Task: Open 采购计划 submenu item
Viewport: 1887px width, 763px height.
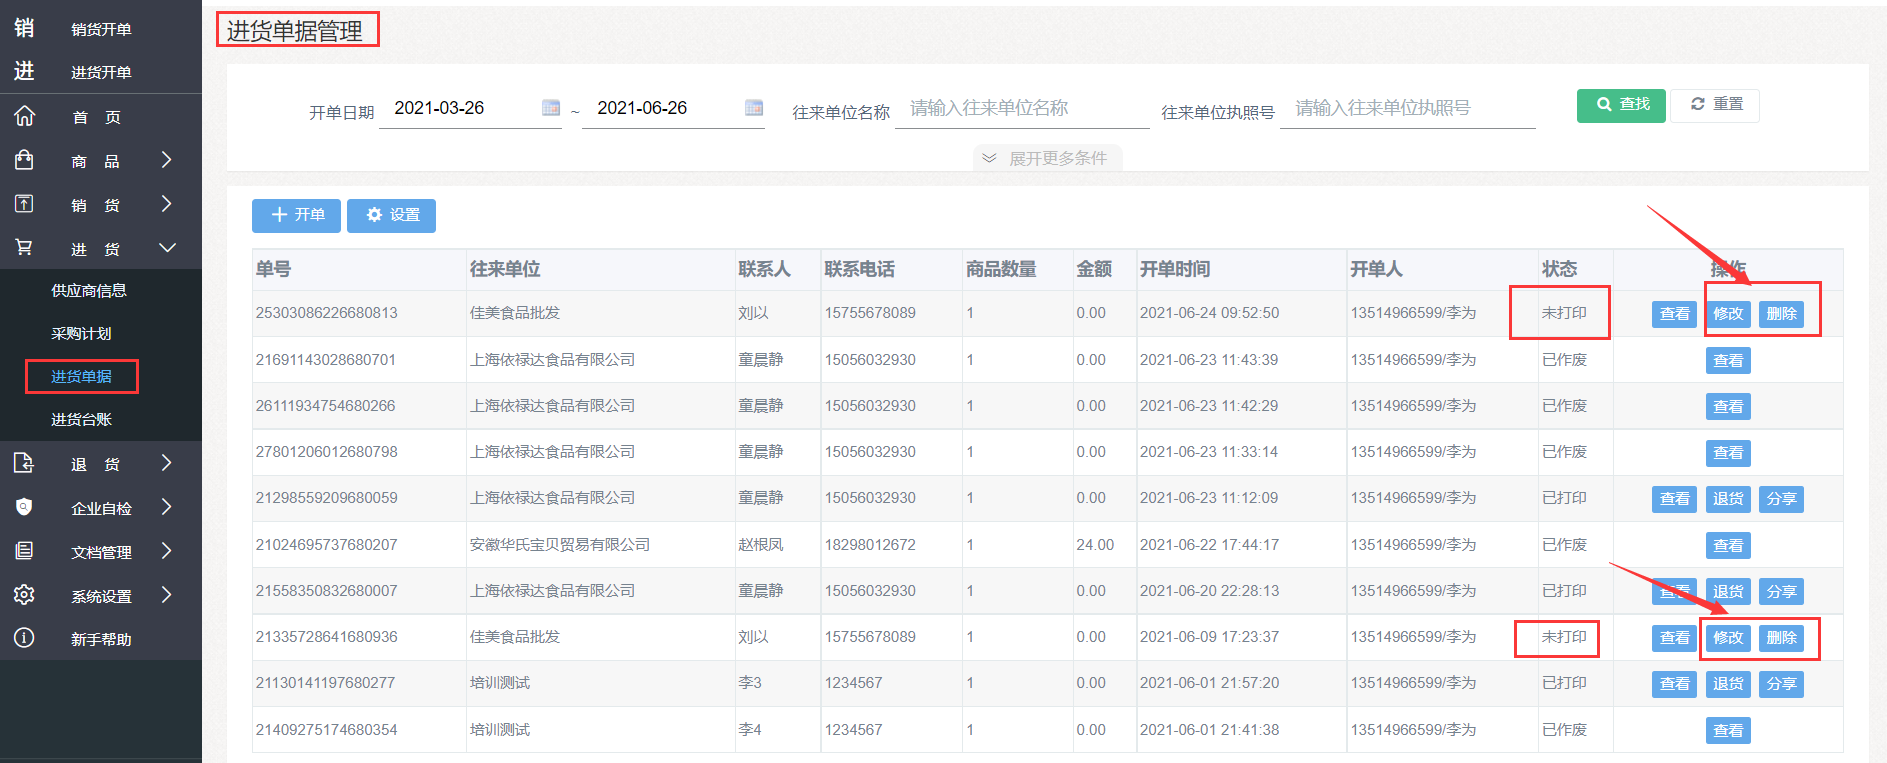Action: click(81, 334)
